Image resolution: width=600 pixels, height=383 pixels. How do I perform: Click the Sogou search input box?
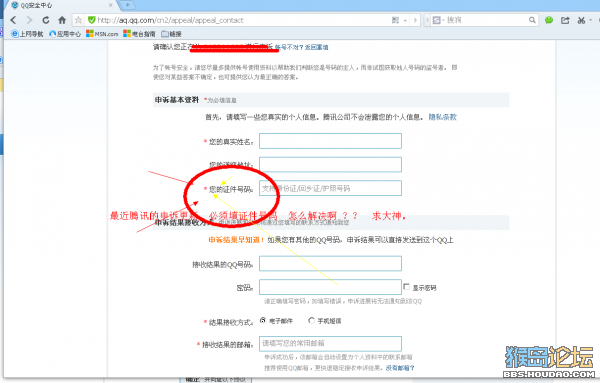[x=487, y=20]
